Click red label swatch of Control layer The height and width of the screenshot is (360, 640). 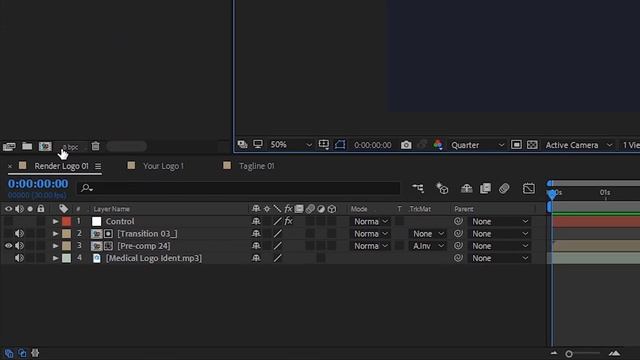click(x=66, y=221)
